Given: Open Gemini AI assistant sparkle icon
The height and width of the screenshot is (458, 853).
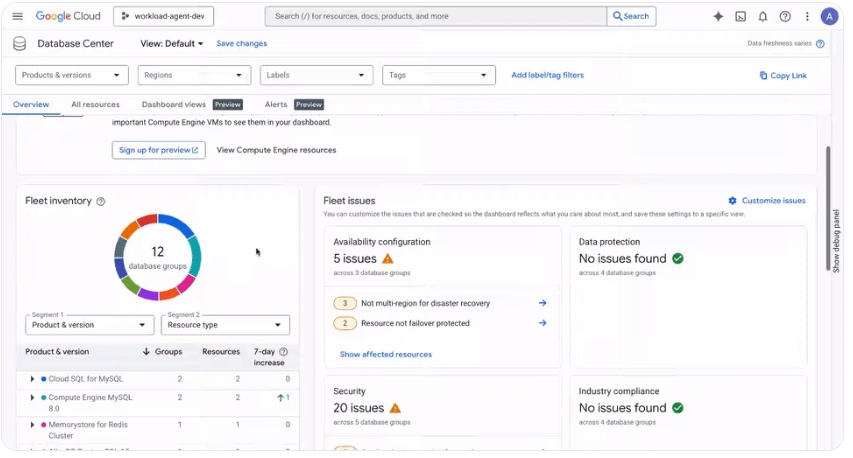Looking at the screenshot, I should [718, 16].
